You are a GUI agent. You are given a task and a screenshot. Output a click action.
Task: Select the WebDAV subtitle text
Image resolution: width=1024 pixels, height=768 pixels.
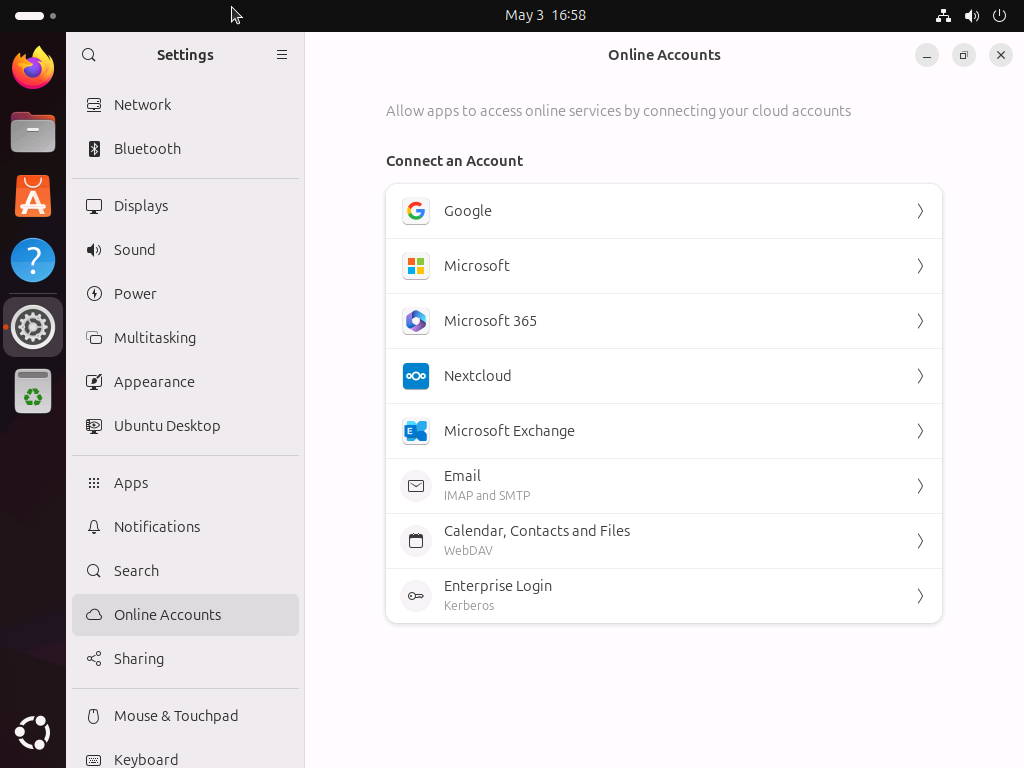[x=468, y=551]
